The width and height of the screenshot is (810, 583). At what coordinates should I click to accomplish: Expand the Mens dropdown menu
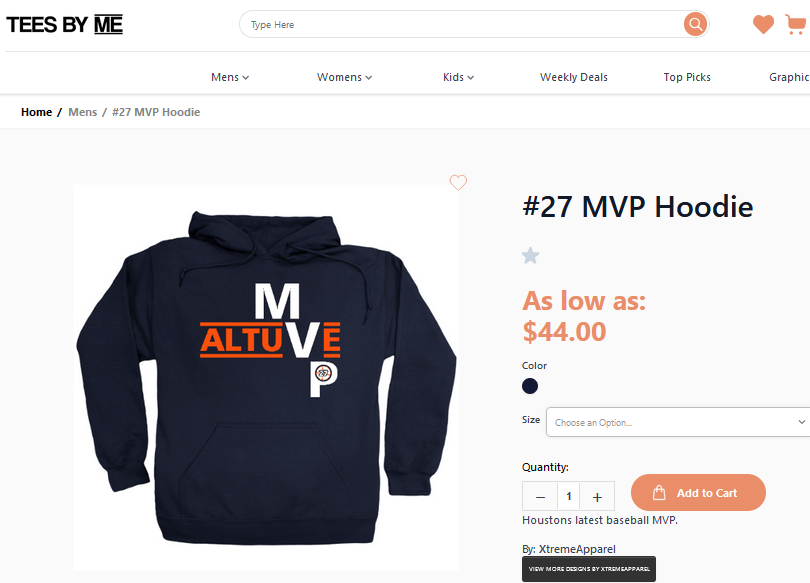coord(230,77)
